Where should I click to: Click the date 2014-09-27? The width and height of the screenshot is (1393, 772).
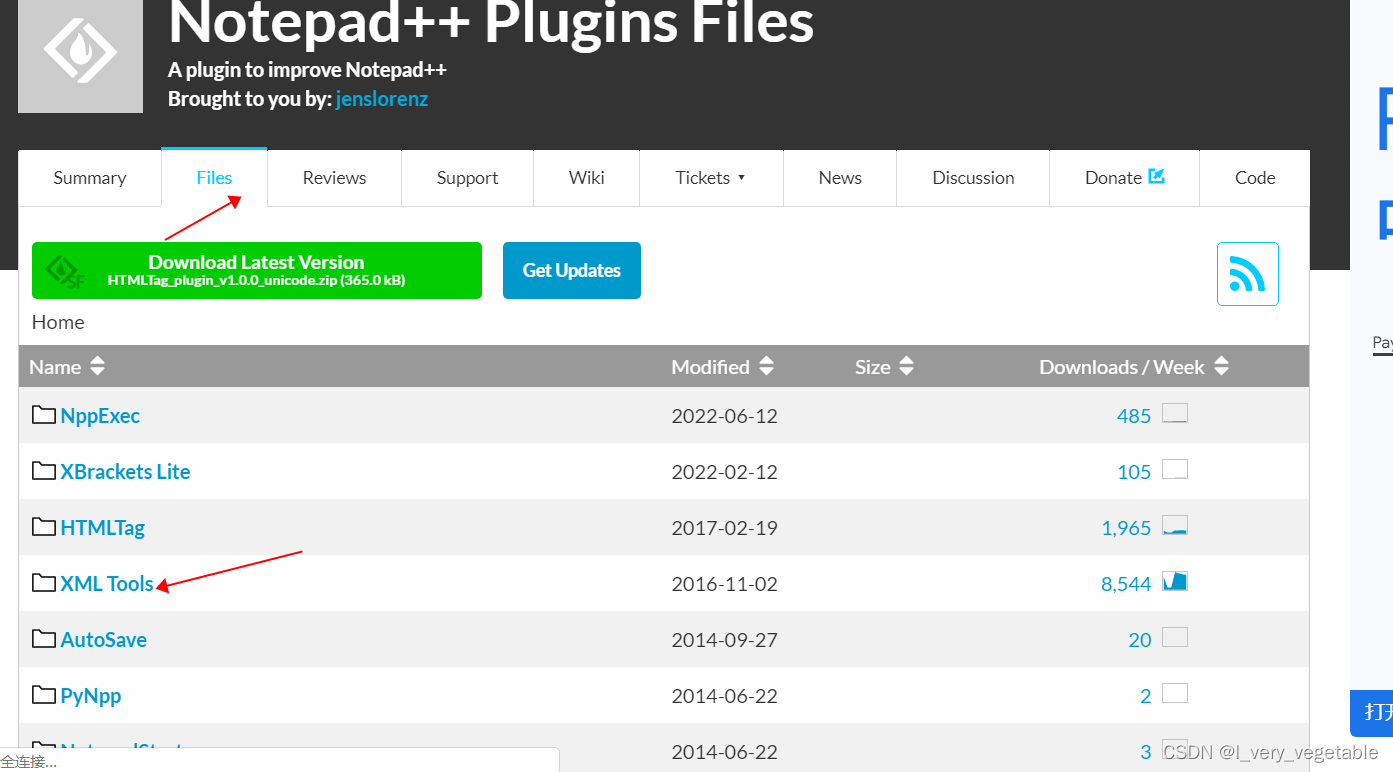(724, 640)
